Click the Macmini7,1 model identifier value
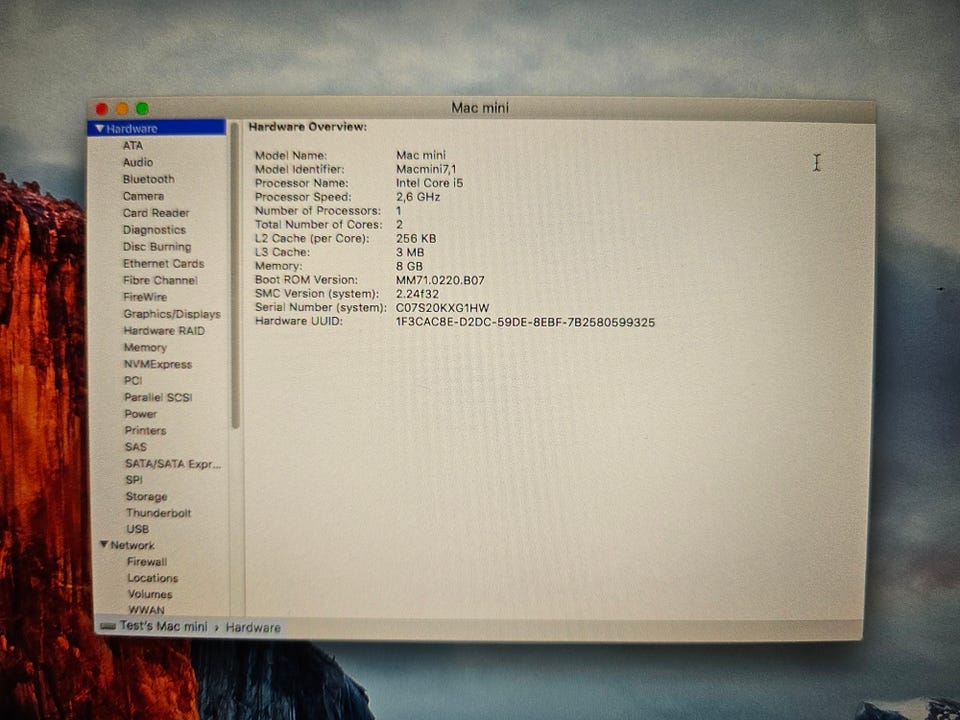The image size is (960, 720). [x=426, y=170]
